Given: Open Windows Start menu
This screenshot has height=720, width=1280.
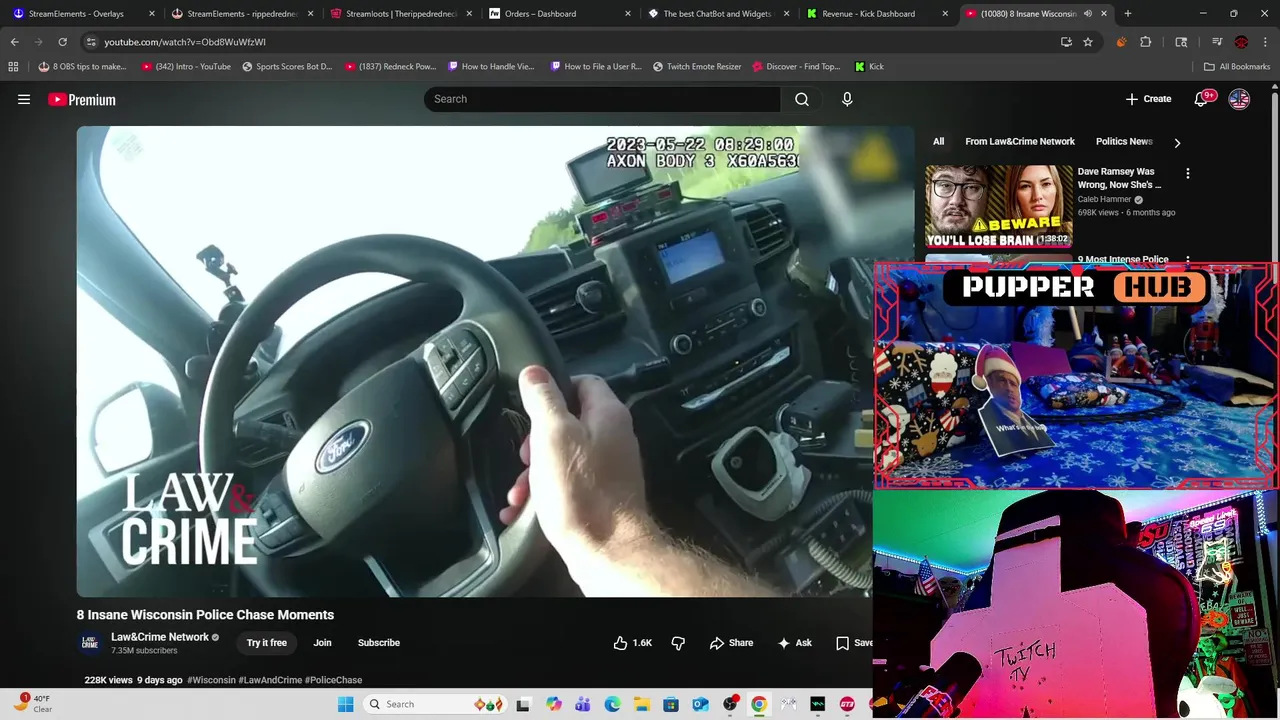Looking at the screenshot, I should tap(345, 704).
